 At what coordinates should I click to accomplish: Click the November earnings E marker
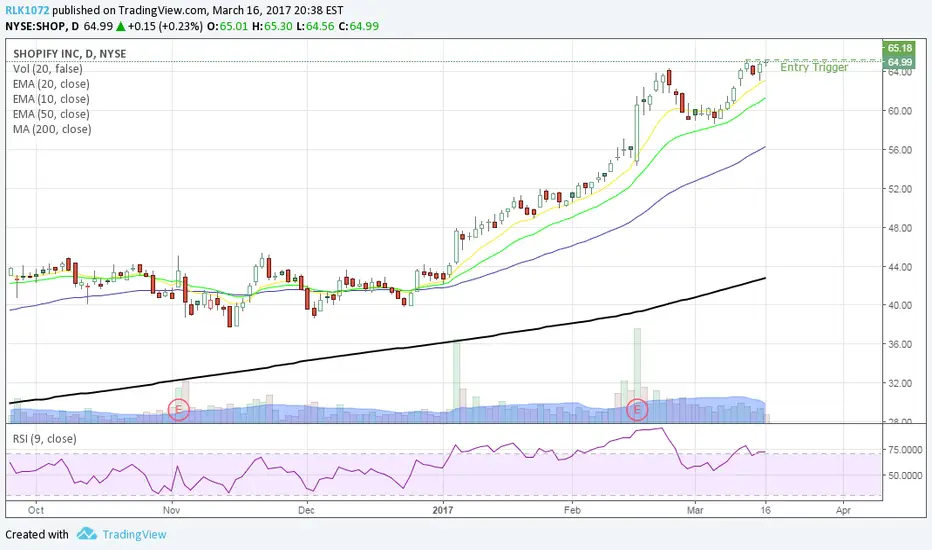click(x=178, y=410)
